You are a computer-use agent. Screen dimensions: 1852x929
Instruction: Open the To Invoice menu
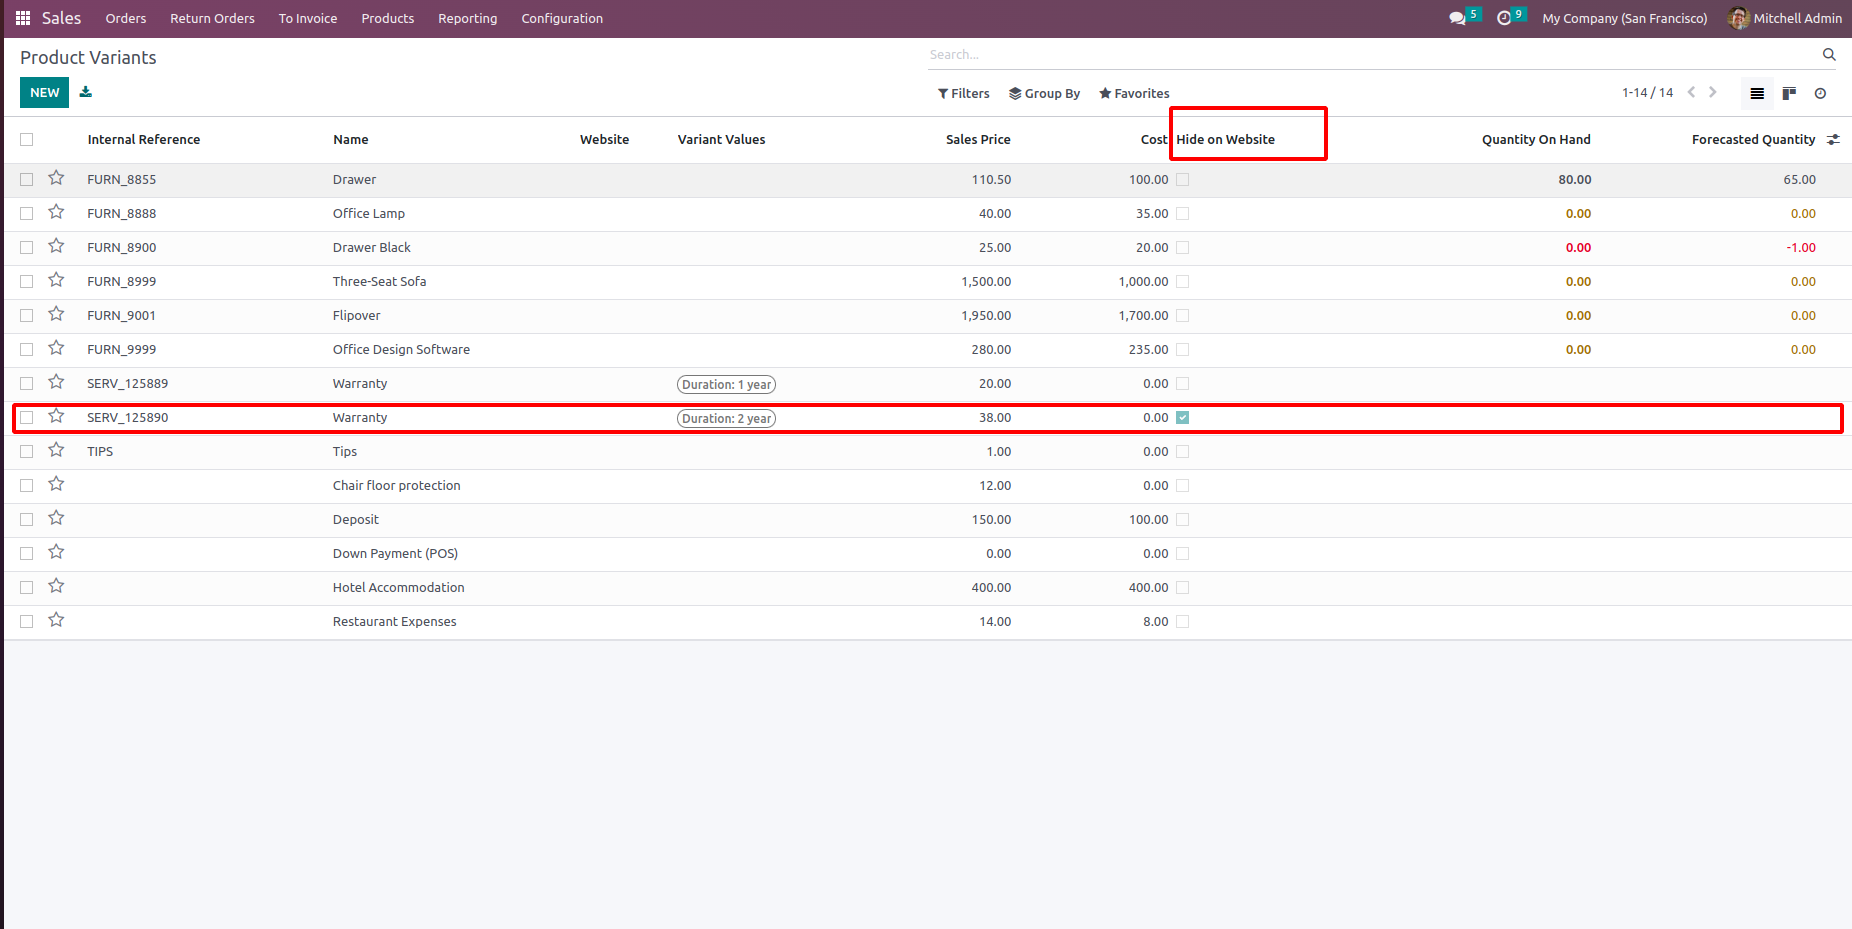[308, 18]
